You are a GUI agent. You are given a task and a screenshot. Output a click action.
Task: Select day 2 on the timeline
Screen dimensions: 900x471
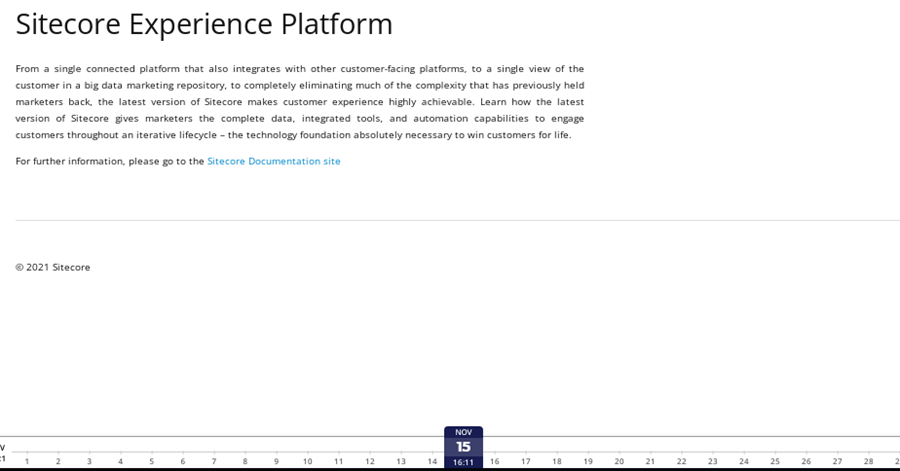click(x=58, y=461)
